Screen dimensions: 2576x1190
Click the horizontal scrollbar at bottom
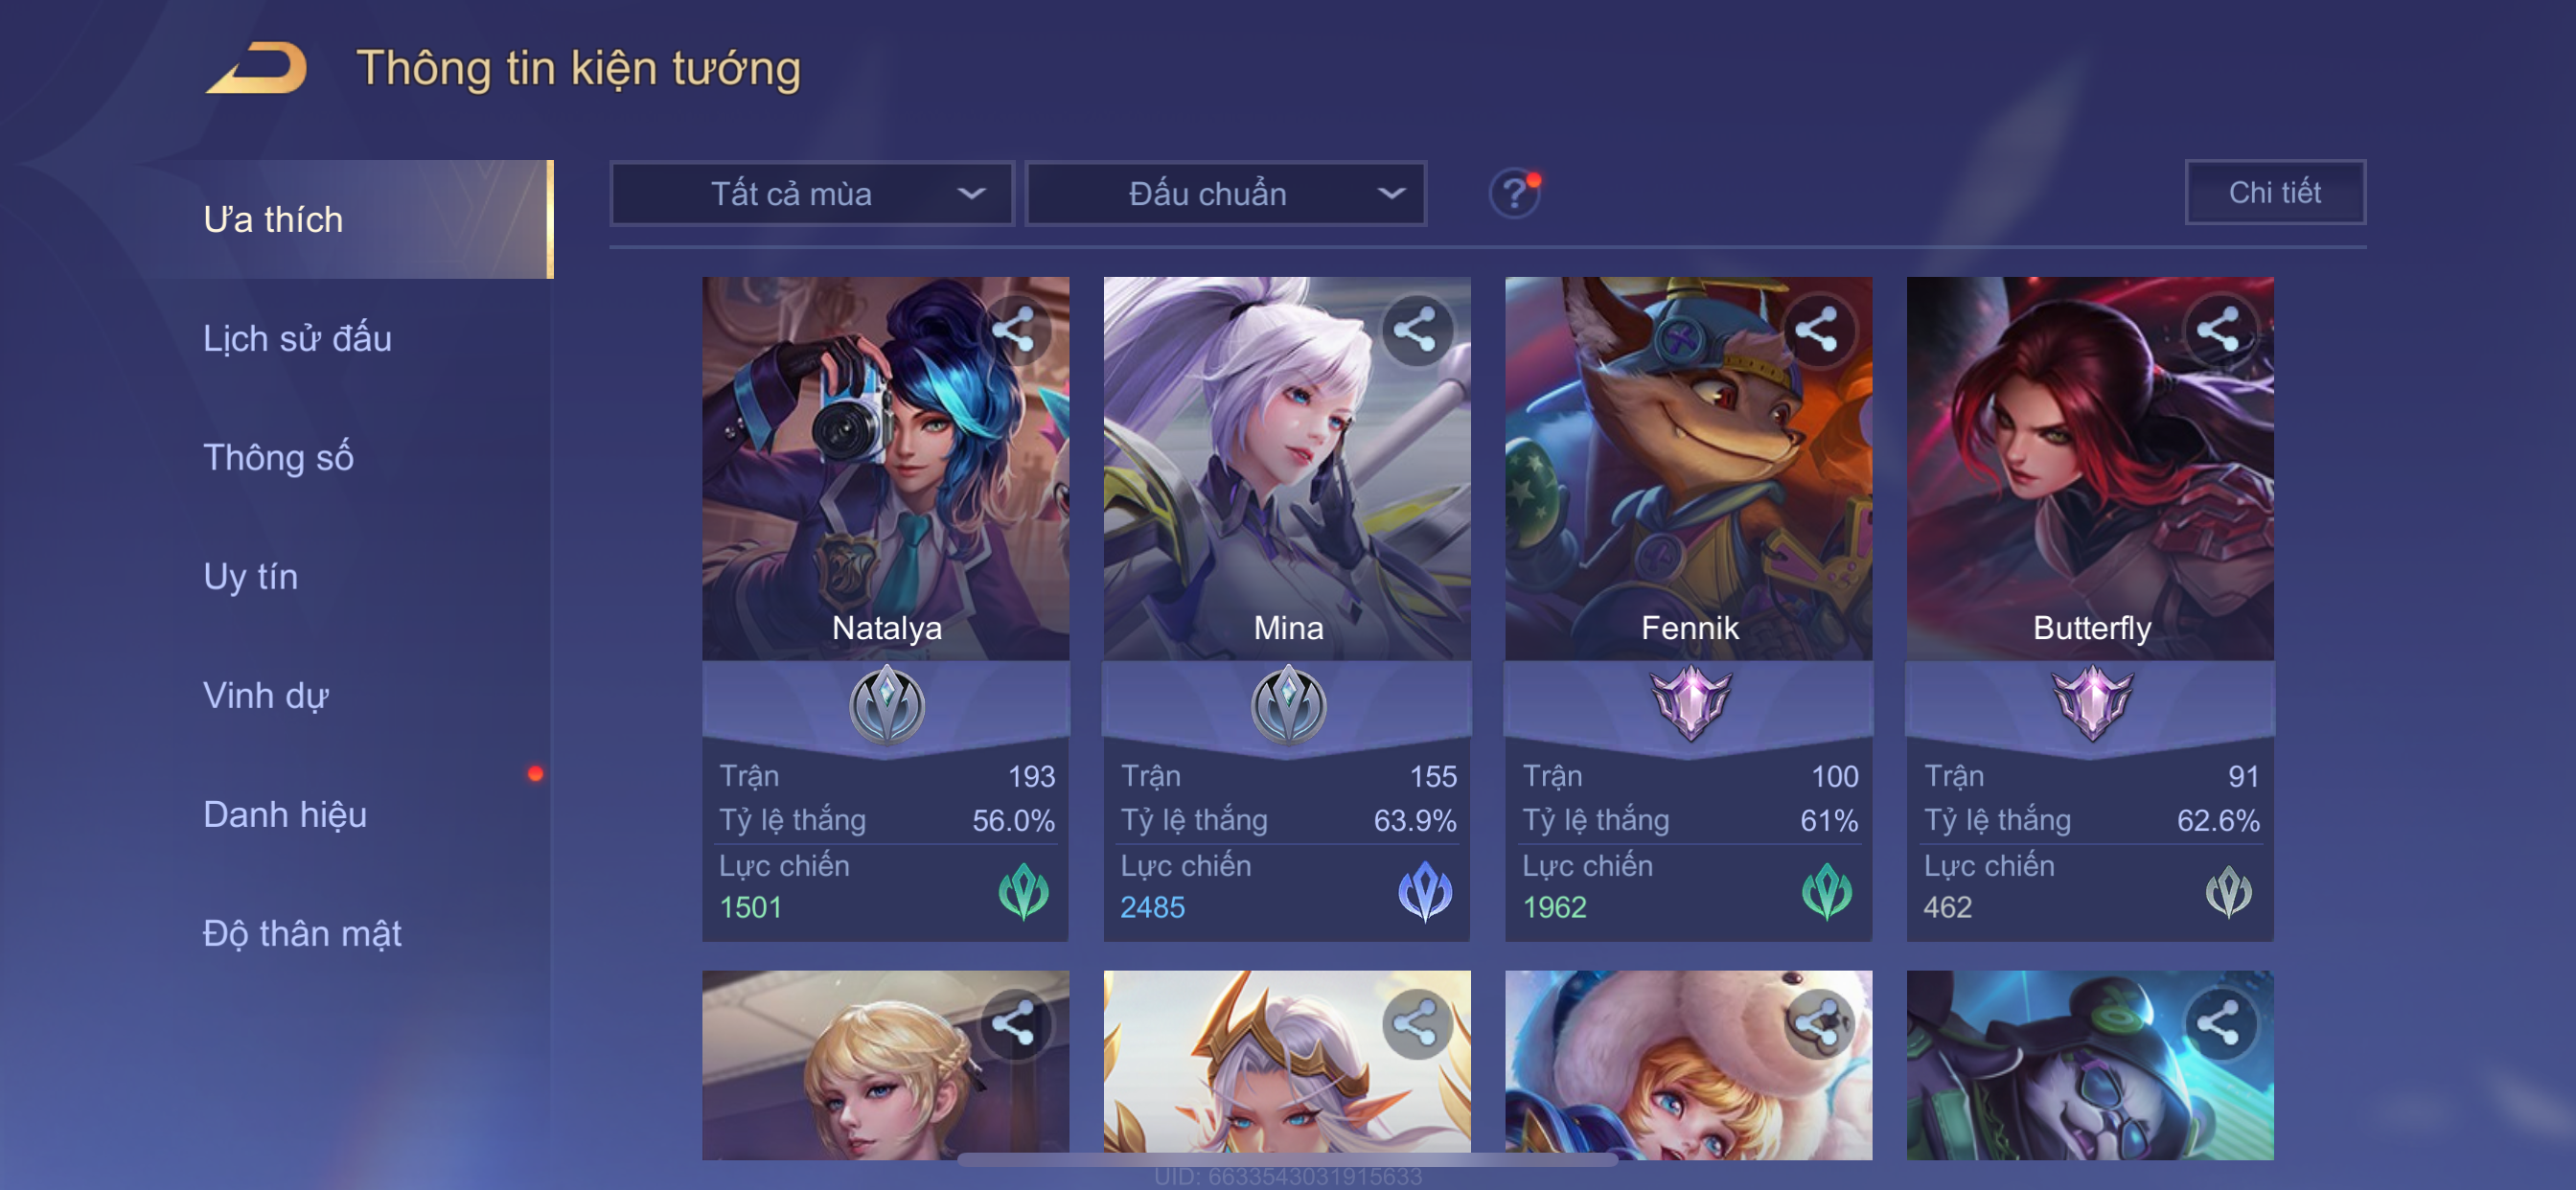1288,1159
